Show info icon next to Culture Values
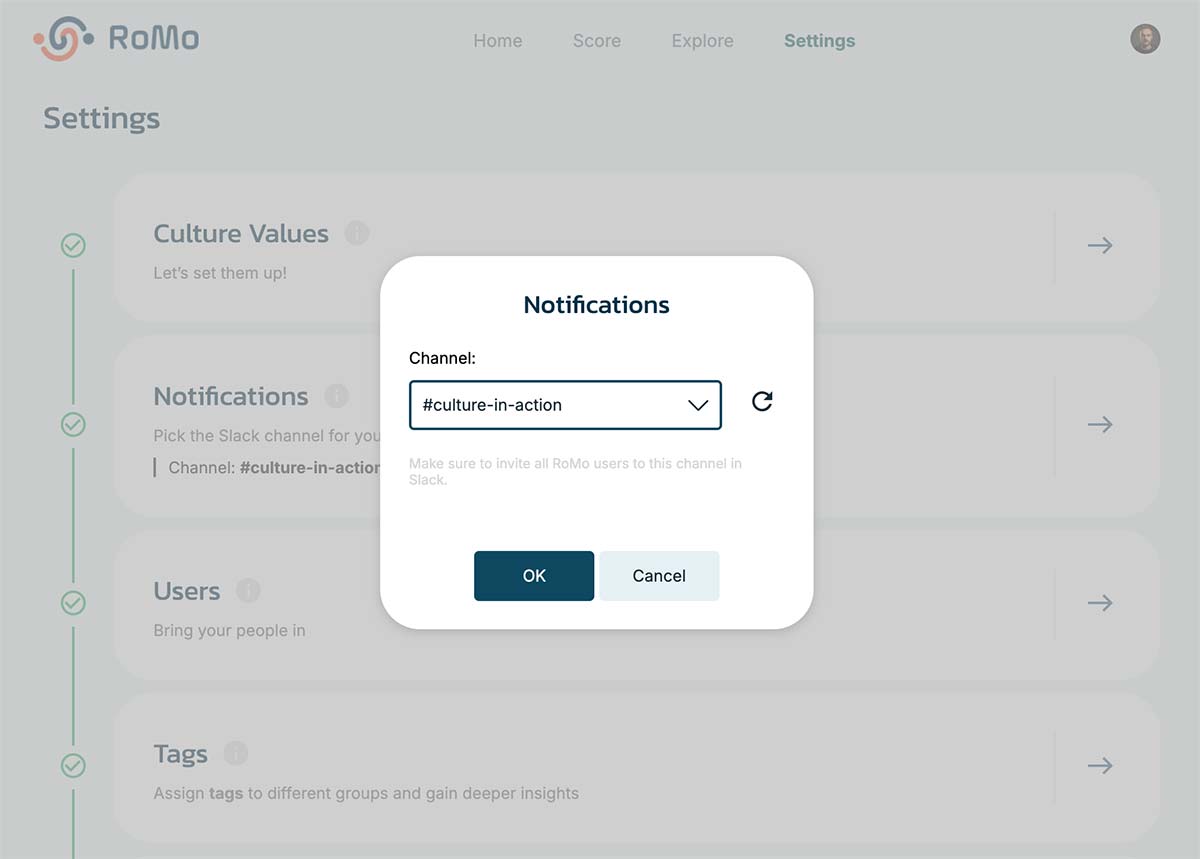The width and height of the screenshot is (1200, 859). [357, 233]
